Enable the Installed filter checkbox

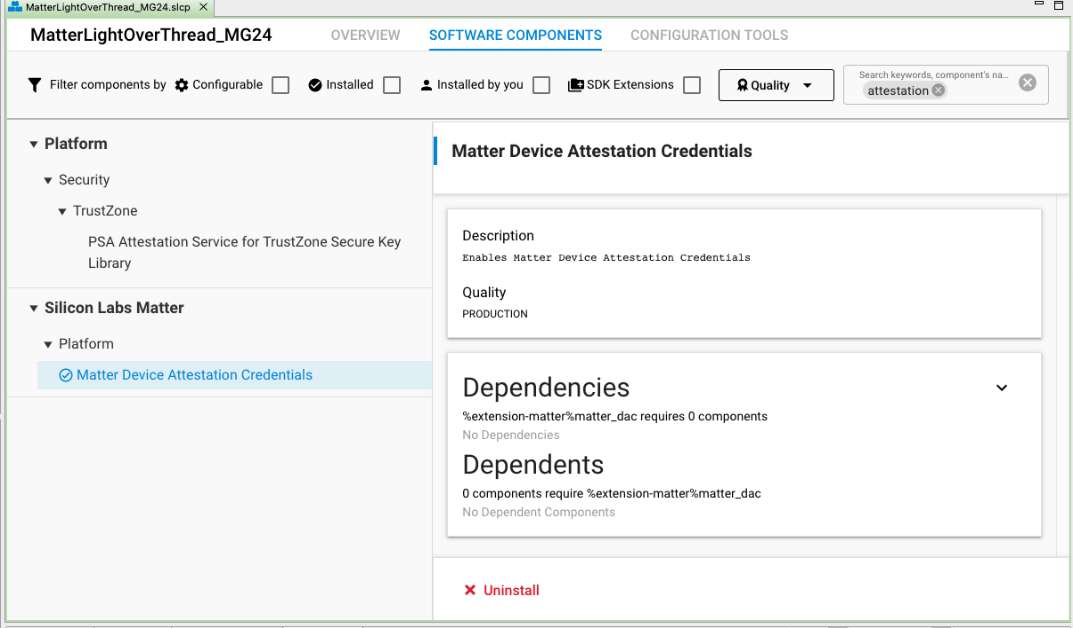tap(391, 85)
